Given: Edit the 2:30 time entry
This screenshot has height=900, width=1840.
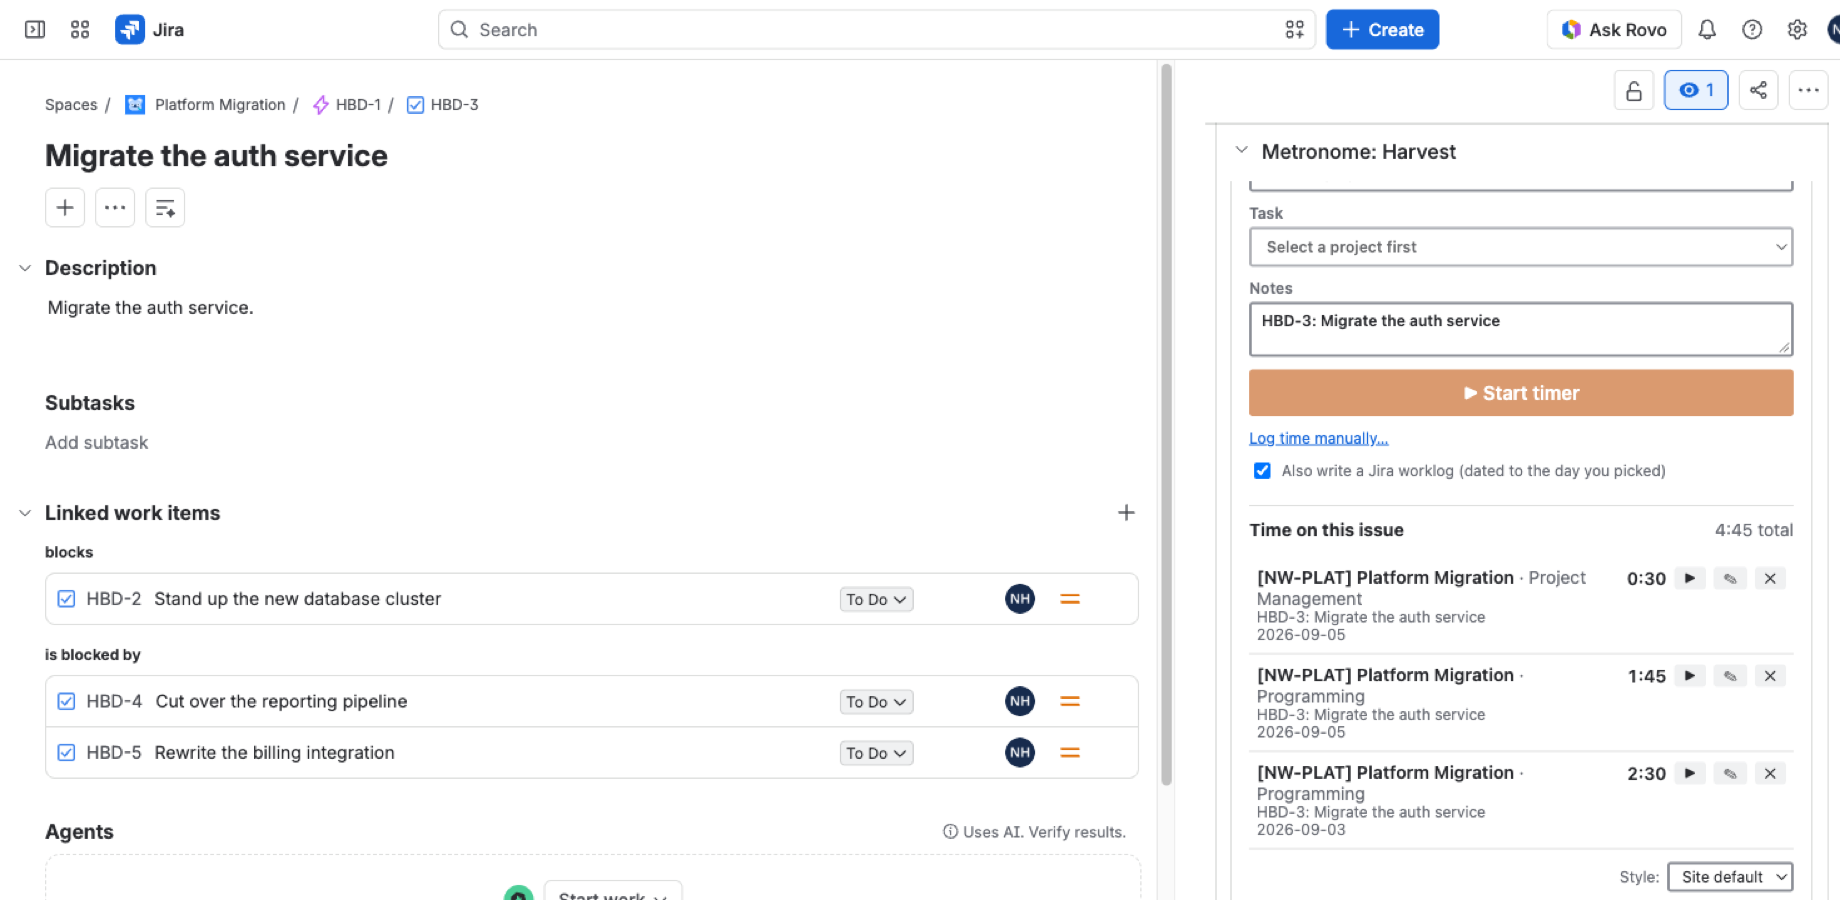Looking at the screenshot, I should (1730, 773).
